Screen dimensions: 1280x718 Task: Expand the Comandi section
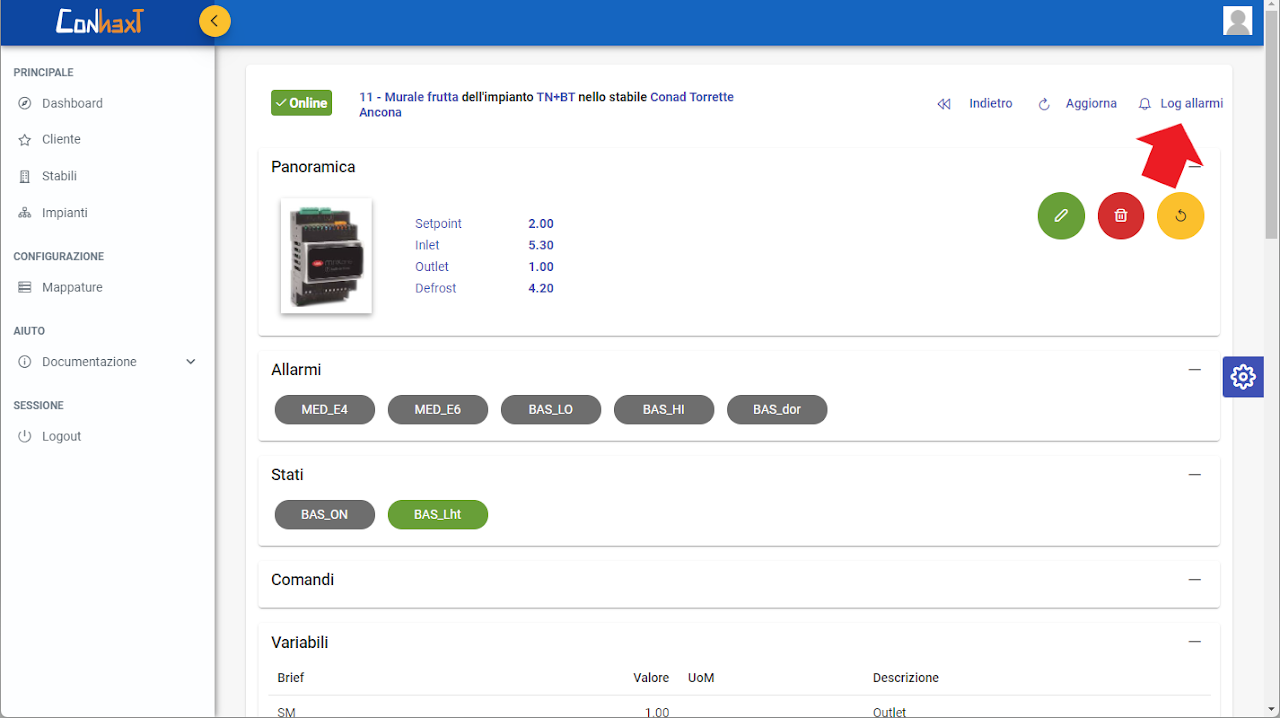click(x=1194, y=580)
